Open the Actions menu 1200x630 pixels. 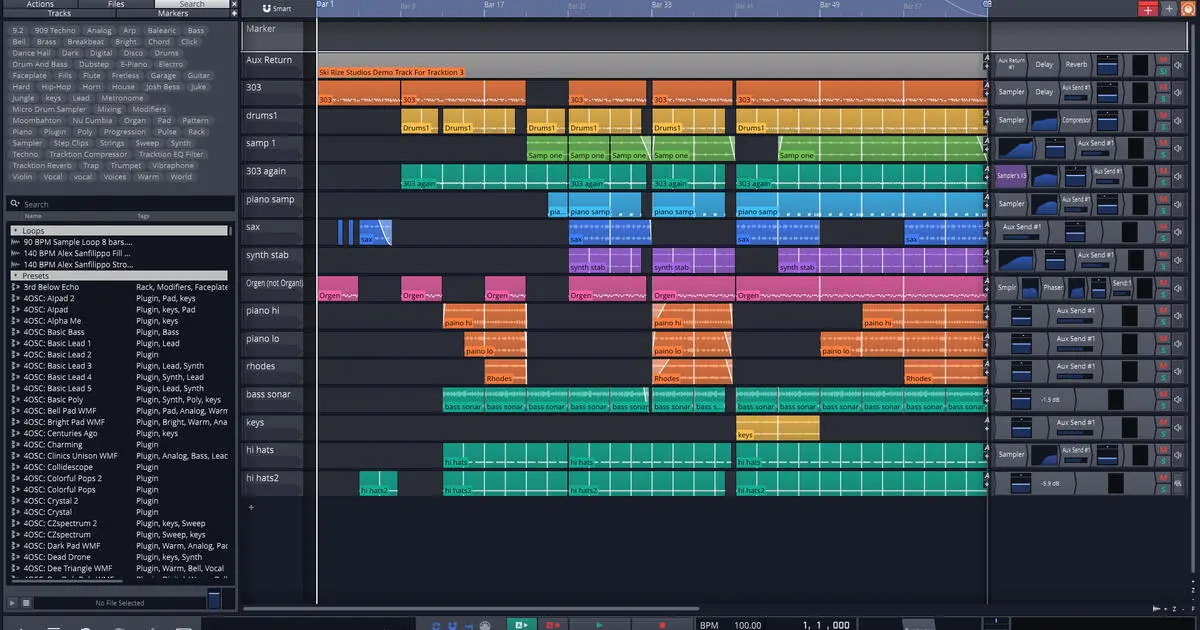[40, 4]
